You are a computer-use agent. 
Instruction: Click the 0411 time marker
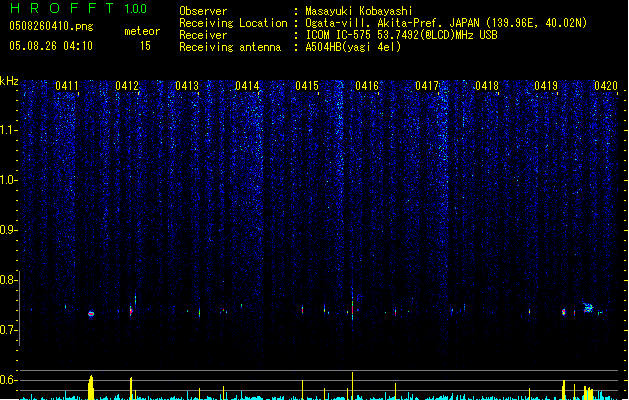pyautogui.click(x=67, y=86)
